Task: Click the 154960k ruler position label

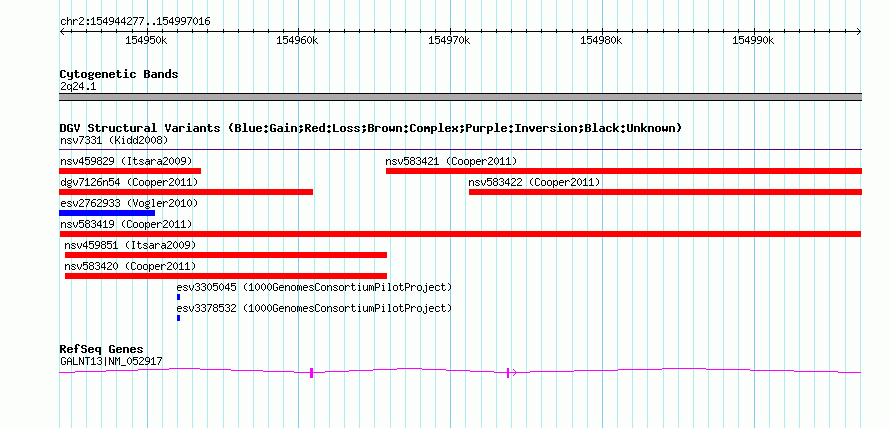Action: [x=297, y=40]
